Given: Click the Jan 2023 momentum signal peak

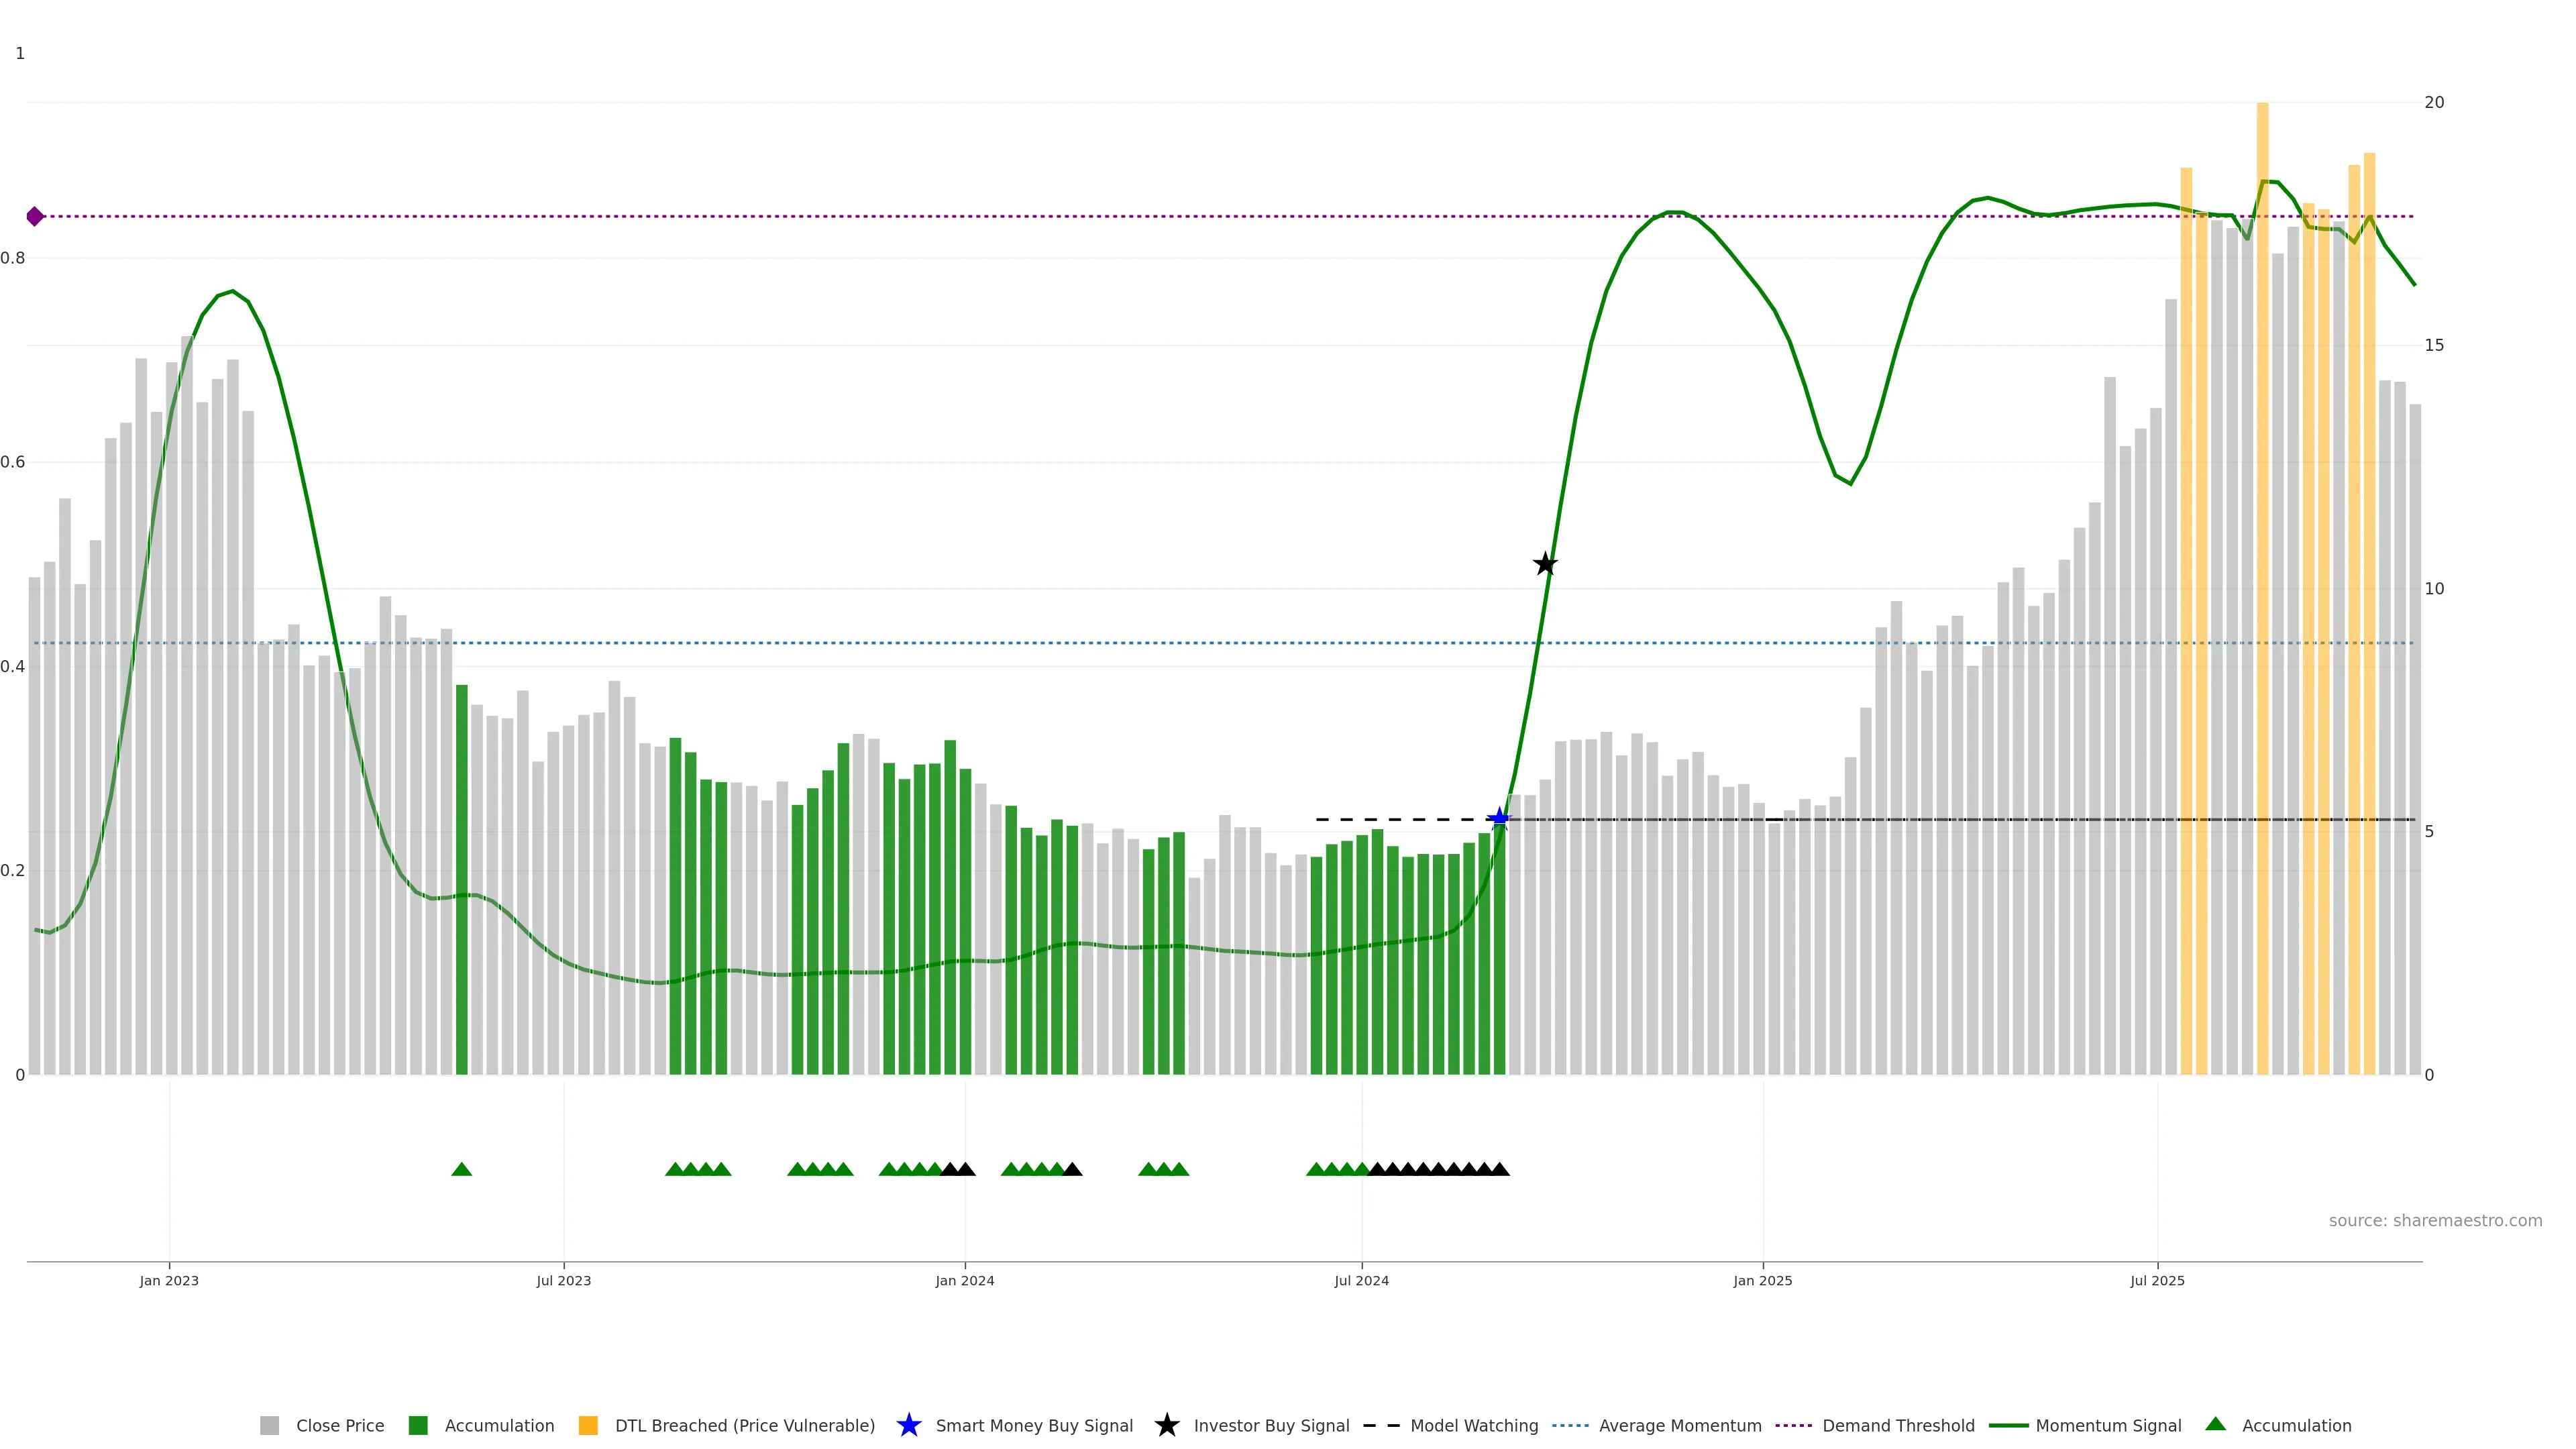Looking at the screenshot, I should tap(232, 291).
